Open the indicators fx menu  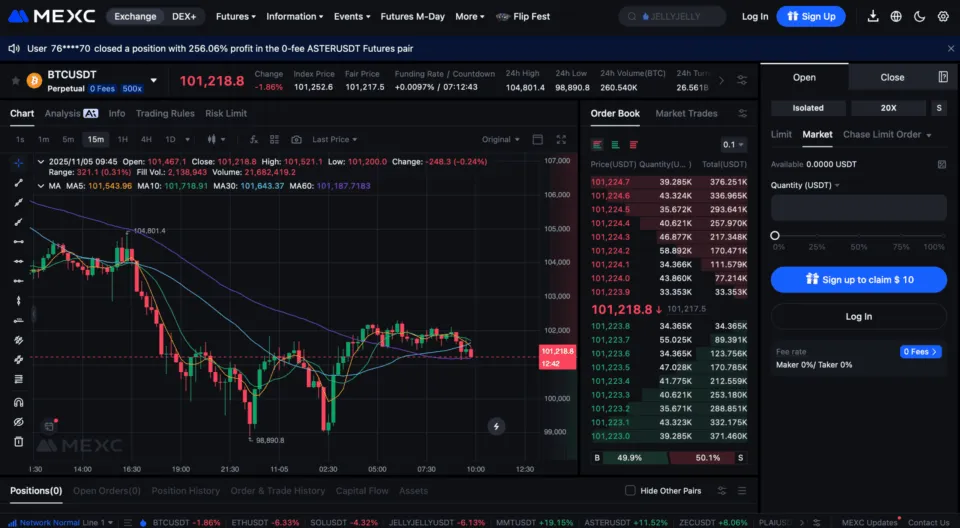[x=253, y=140]
